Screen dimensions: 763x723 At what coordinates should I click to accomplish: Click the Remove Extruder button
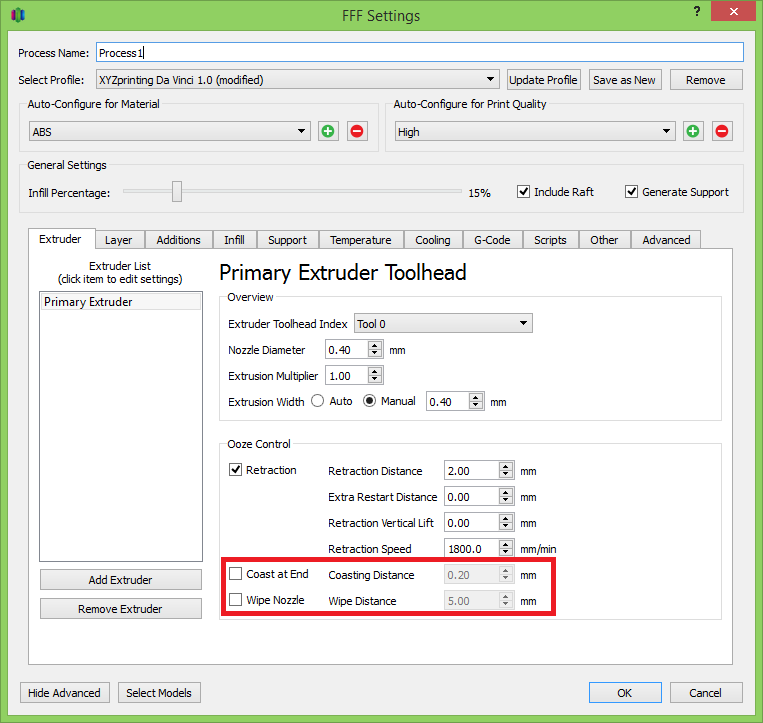click(121, 609)
